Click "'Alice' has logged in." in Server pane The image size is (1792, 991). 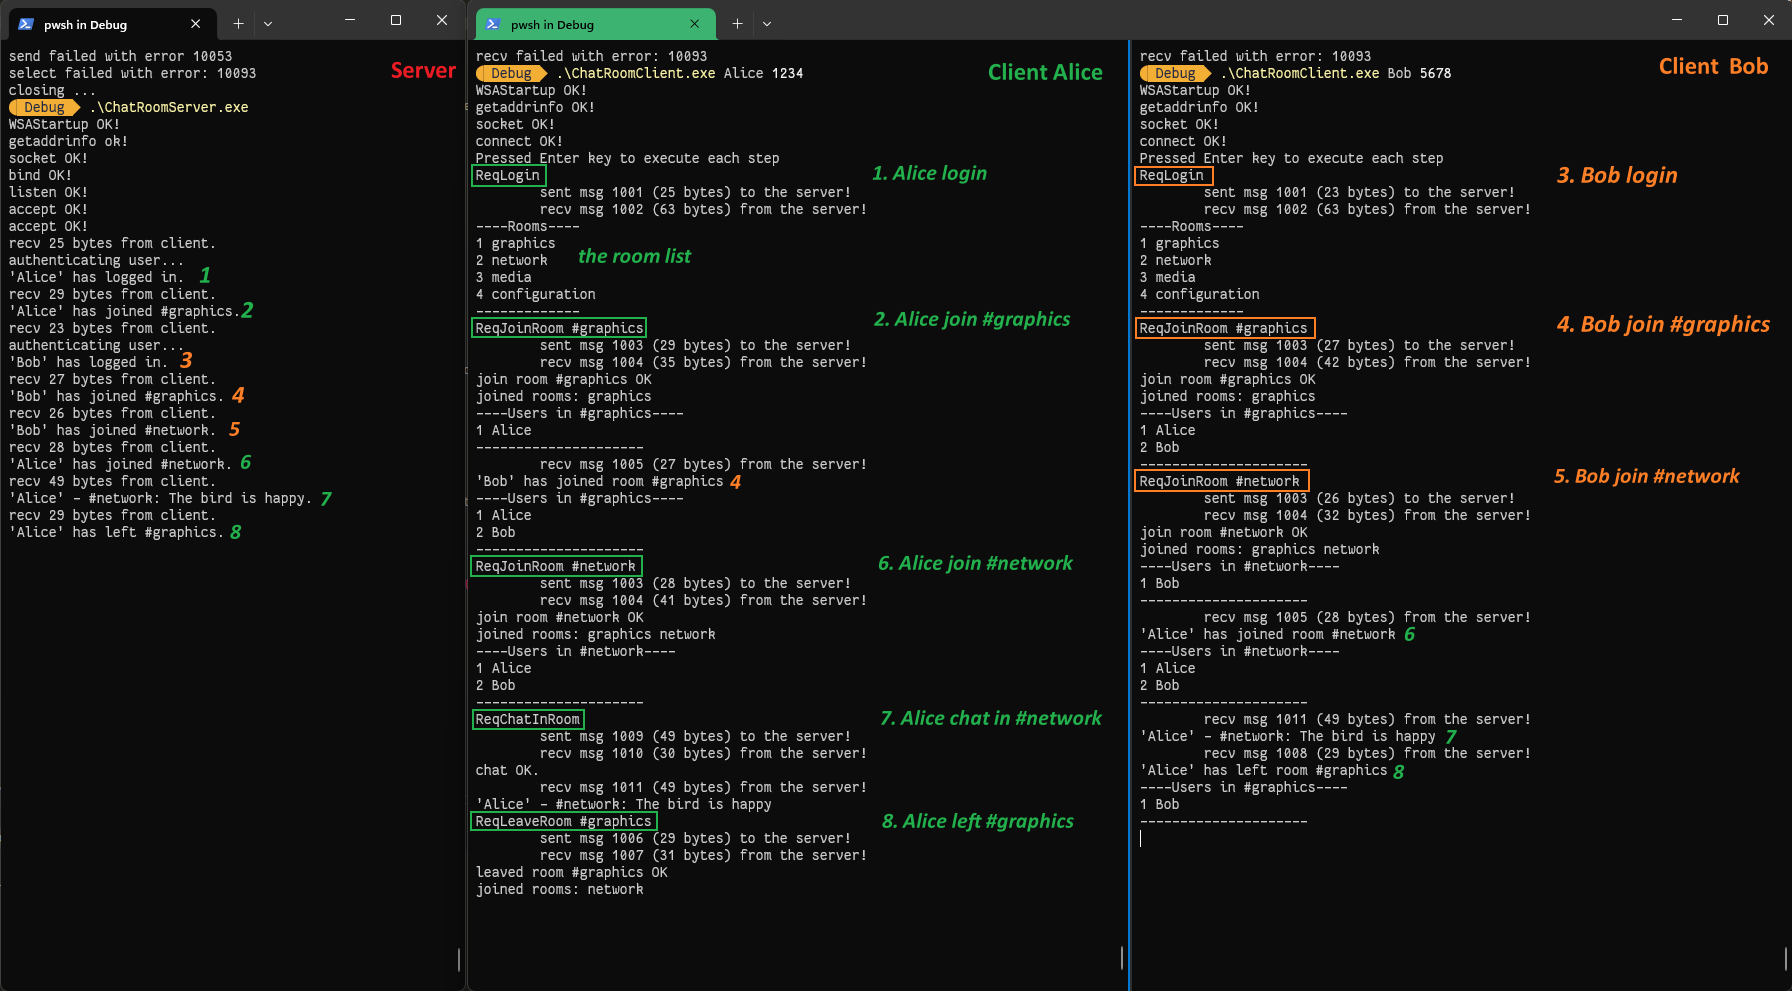pos(96,277)
